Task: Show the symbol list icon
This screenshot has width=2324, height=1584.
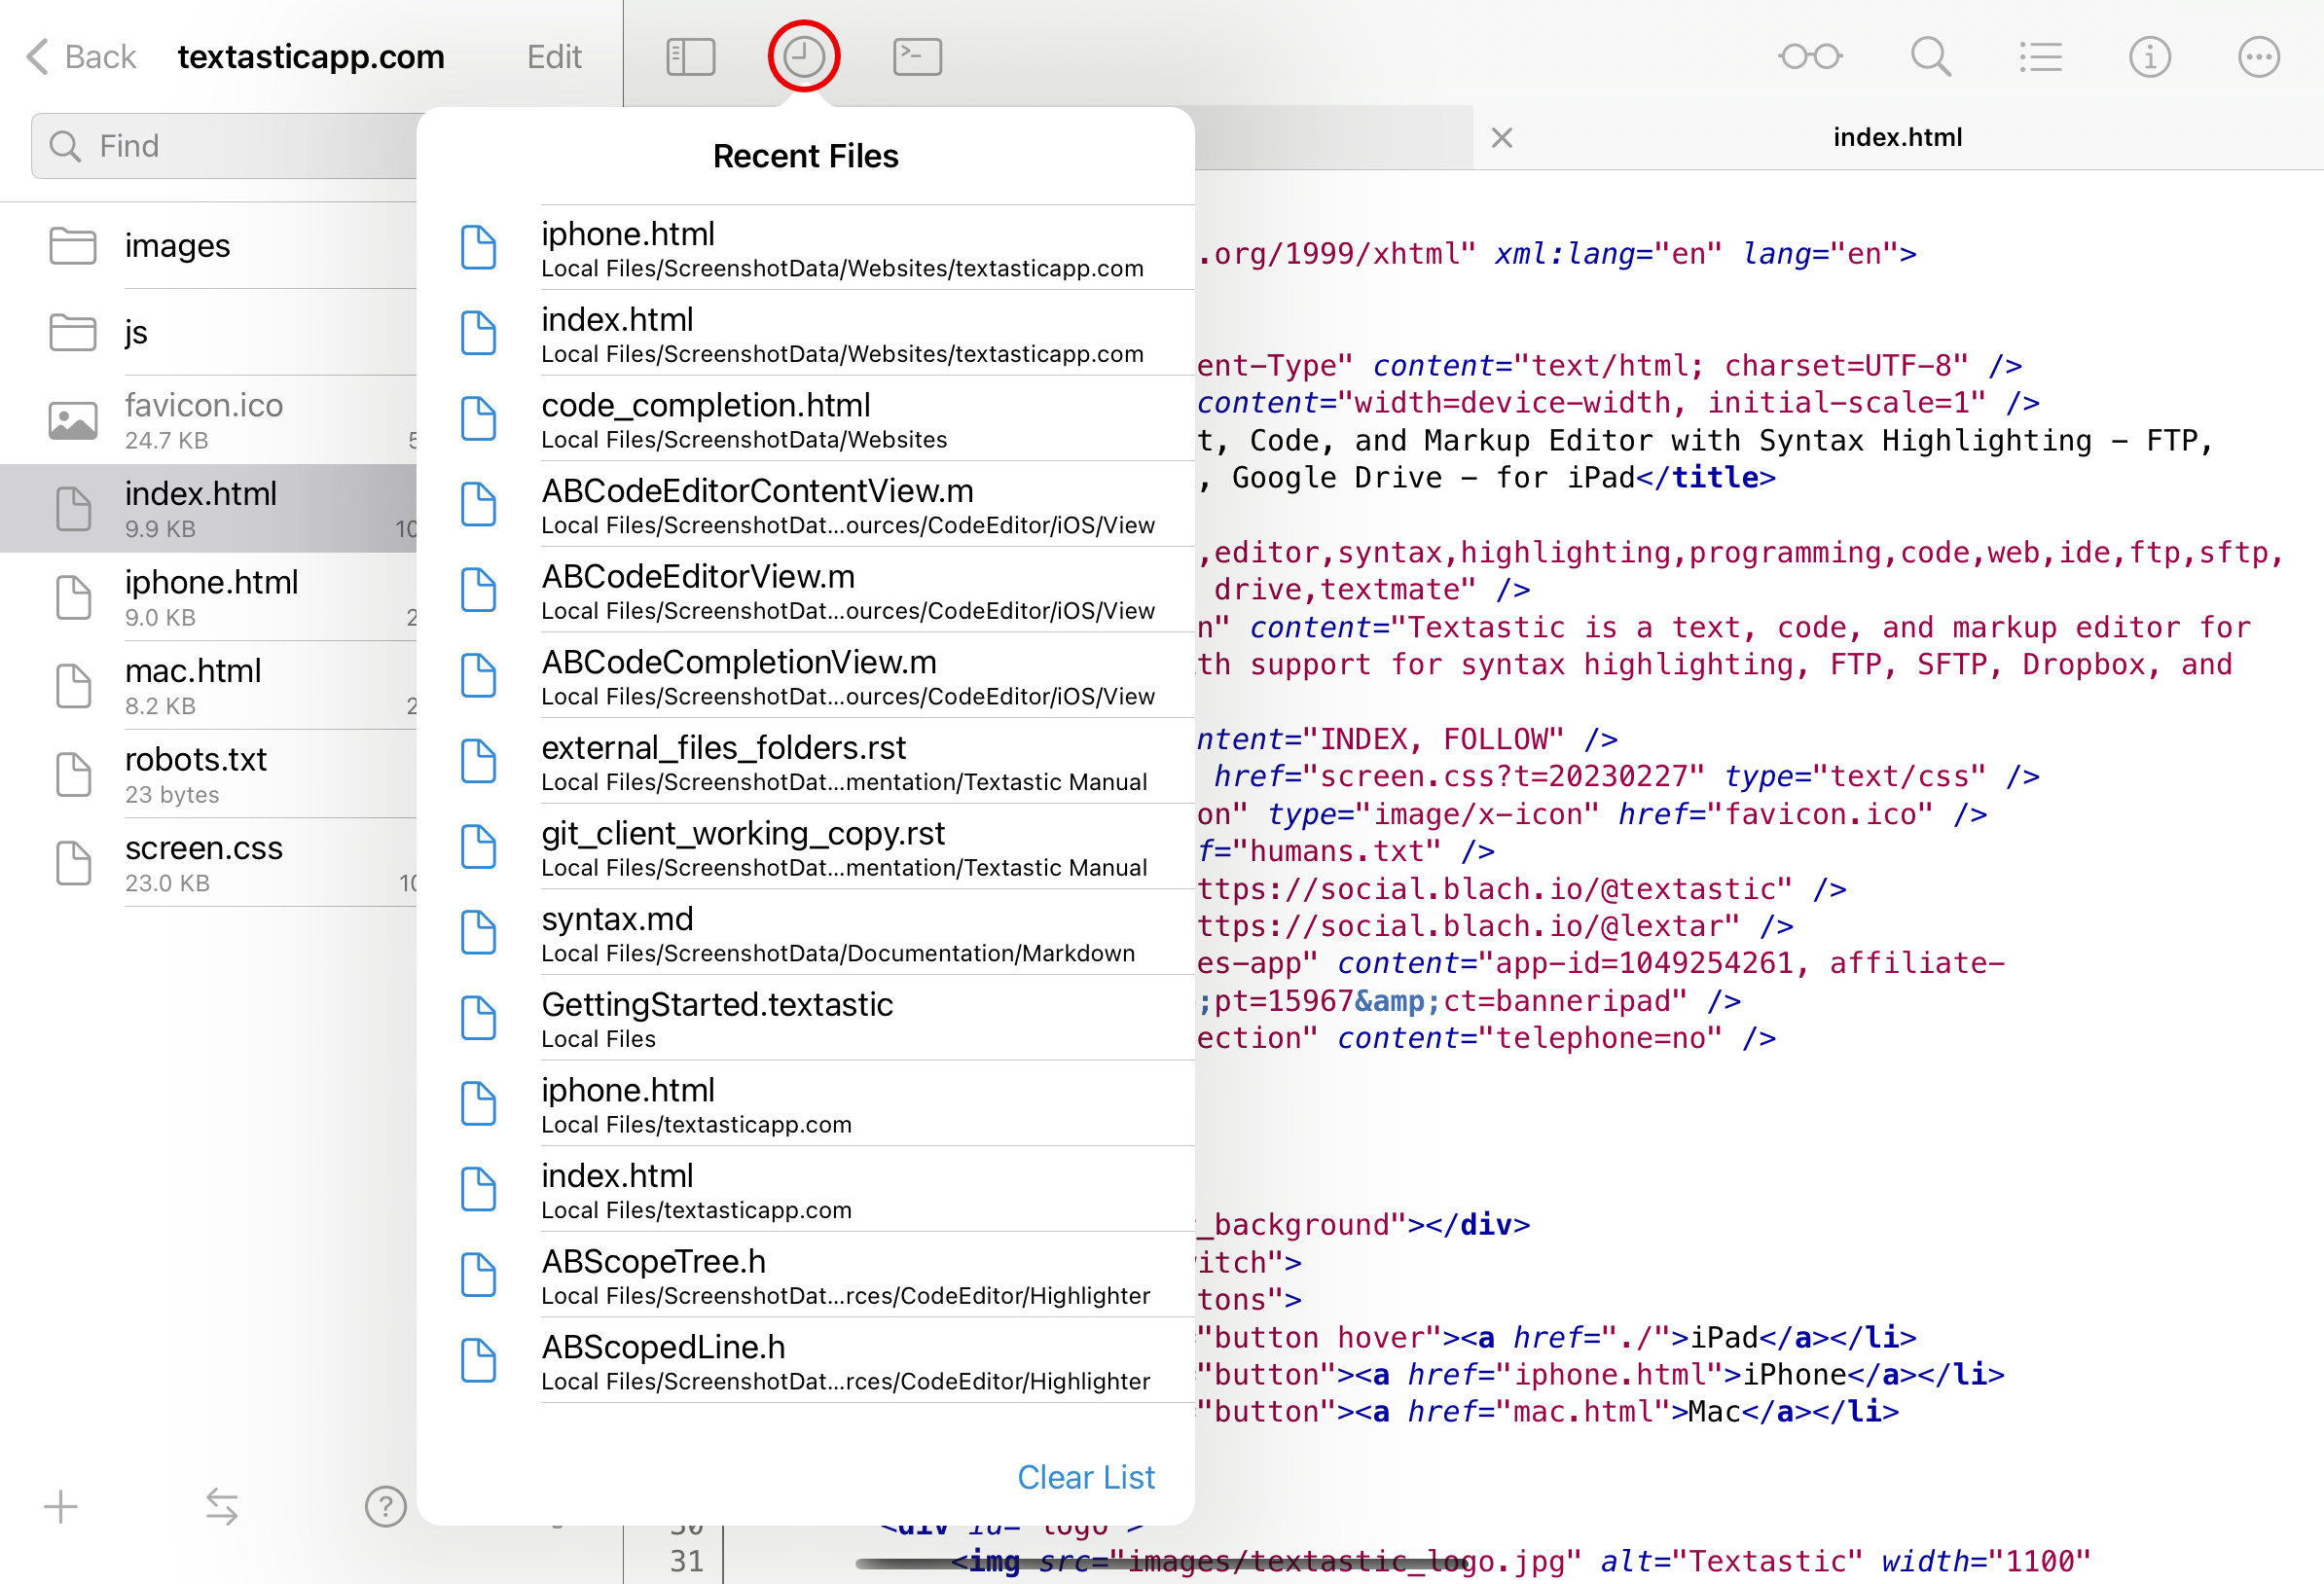Action: tap(2040, 57)
